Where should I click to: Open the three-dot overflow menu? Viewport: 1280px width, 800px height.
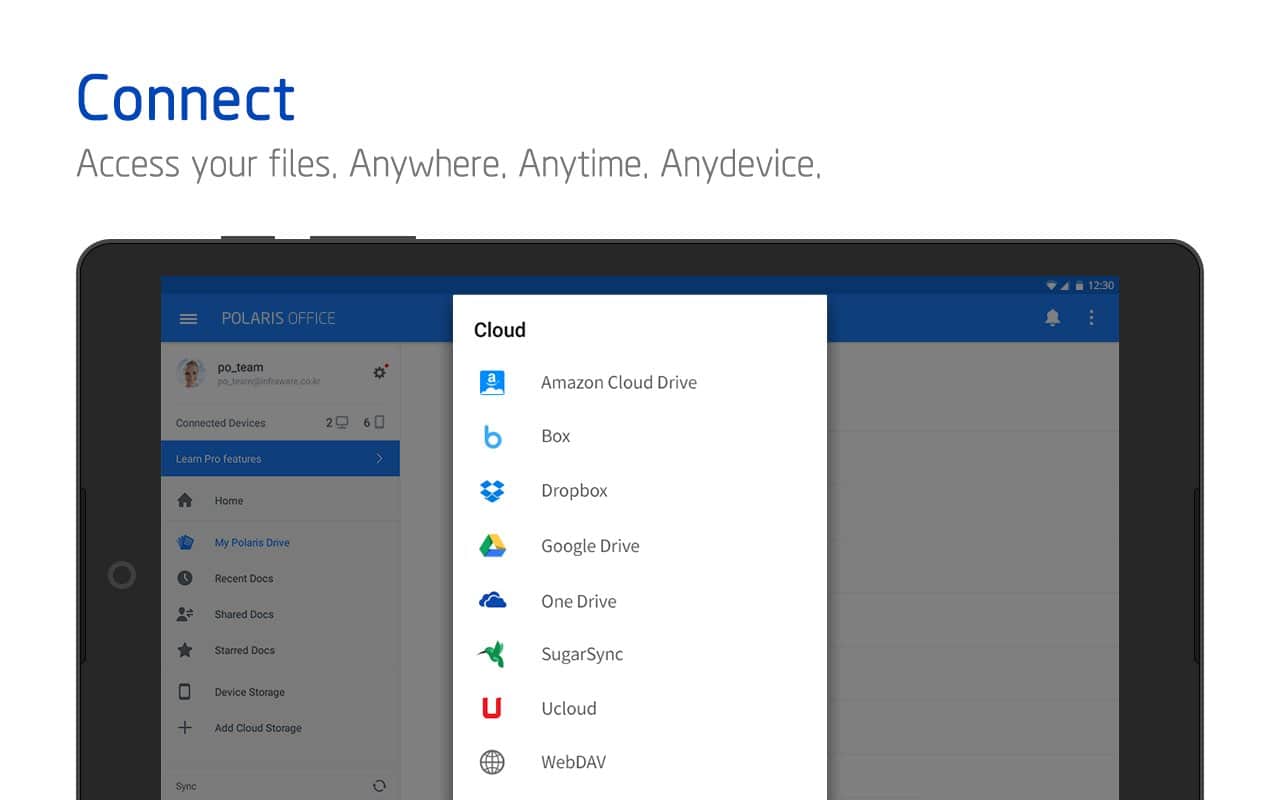click(x=1091, y=318)
